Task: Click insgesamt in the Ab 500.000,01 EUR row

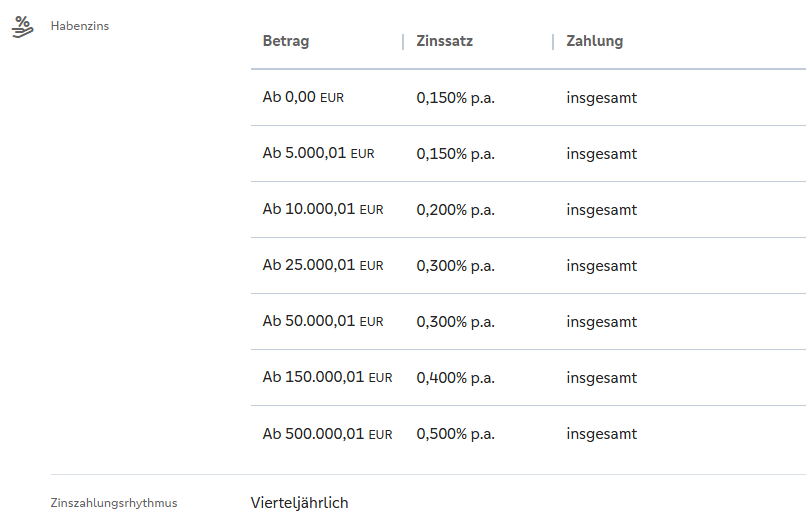Action: (601, 434)
